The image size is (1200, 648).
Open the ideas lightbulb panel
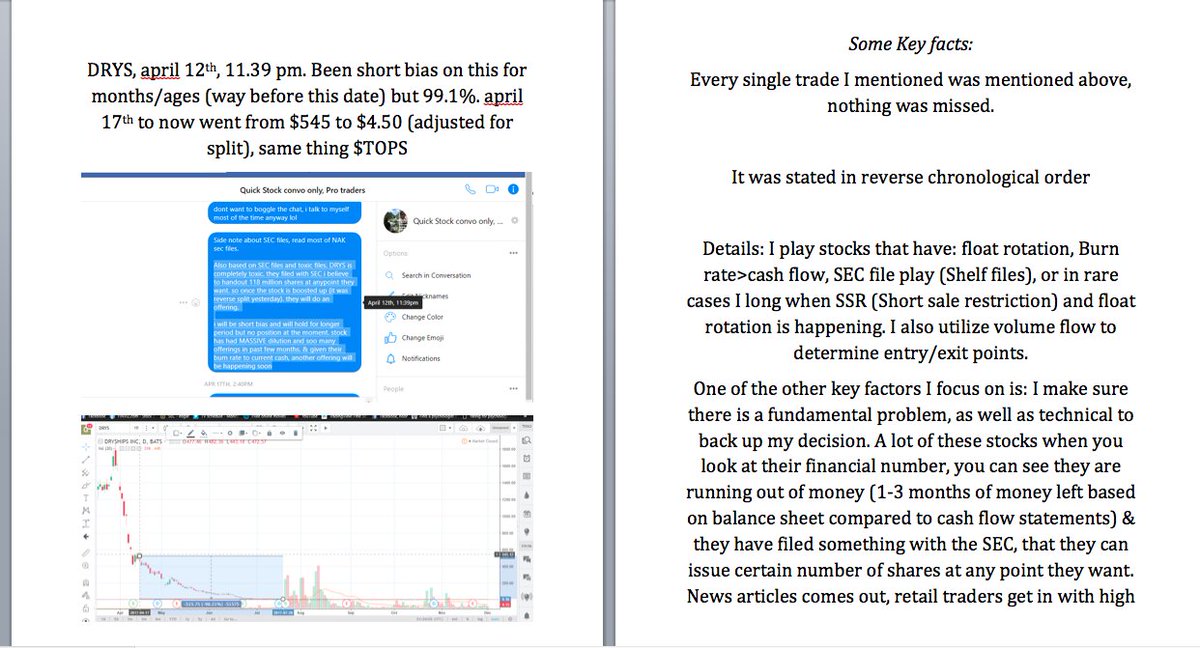(x=527, y=531)
